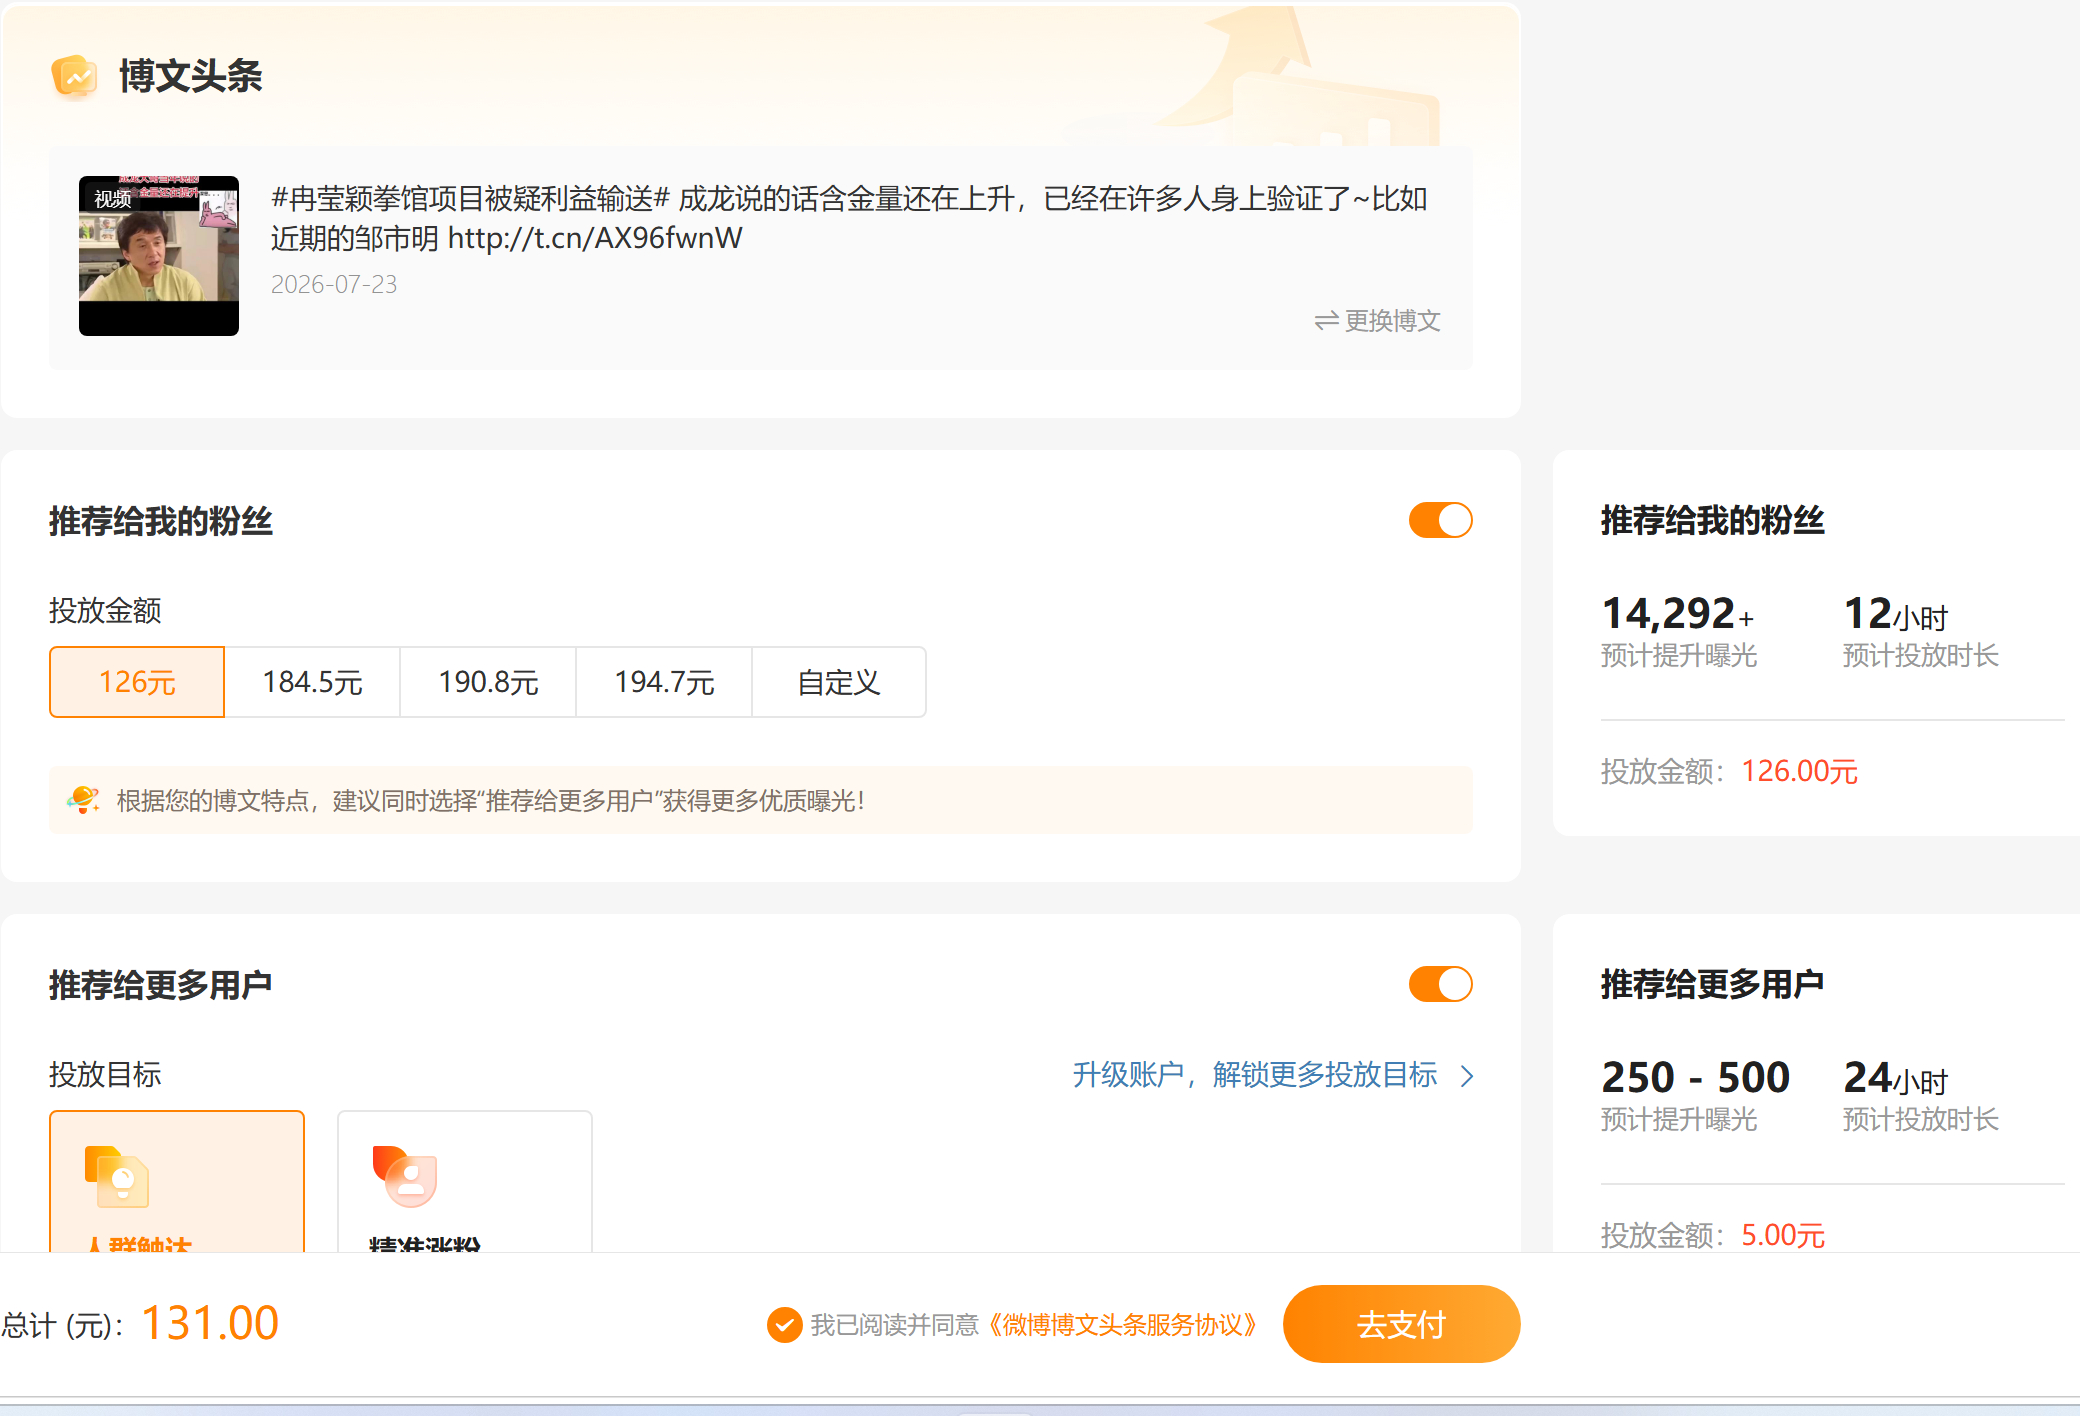Select the 190.8元 amount option
Viewport: 2080px width, 1416px height.
pyautogui.click(x=488, y=682)
